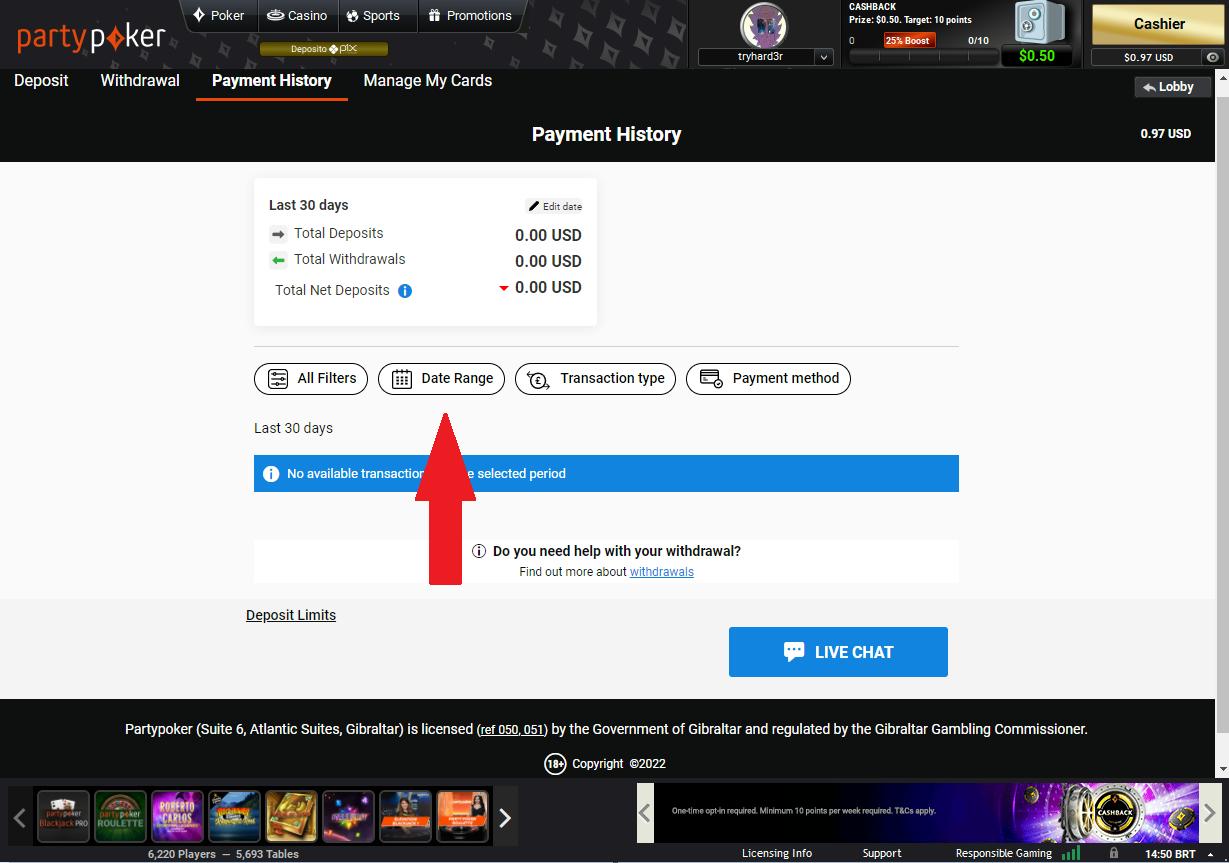The image size is (1229, 863).
Task: Start a Live Chat session
Action: pos(838,652)
